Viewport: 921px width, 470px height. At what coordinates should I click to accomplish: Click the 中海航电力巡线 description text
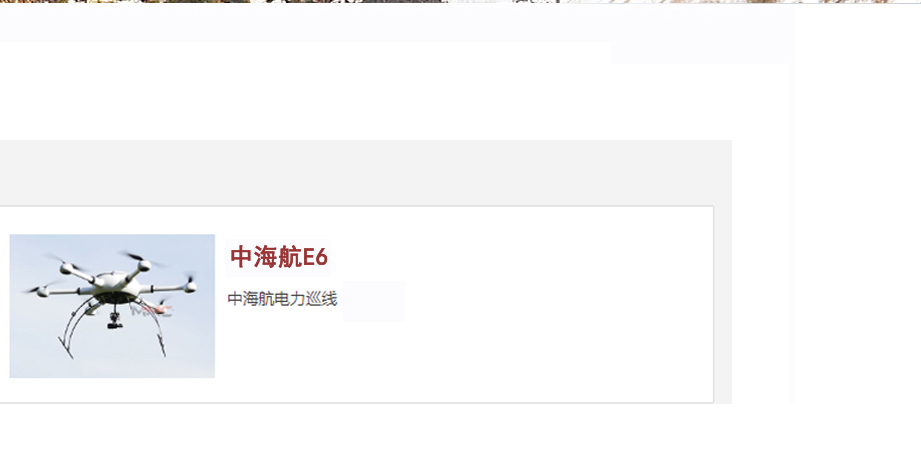(x=282, y=299)
